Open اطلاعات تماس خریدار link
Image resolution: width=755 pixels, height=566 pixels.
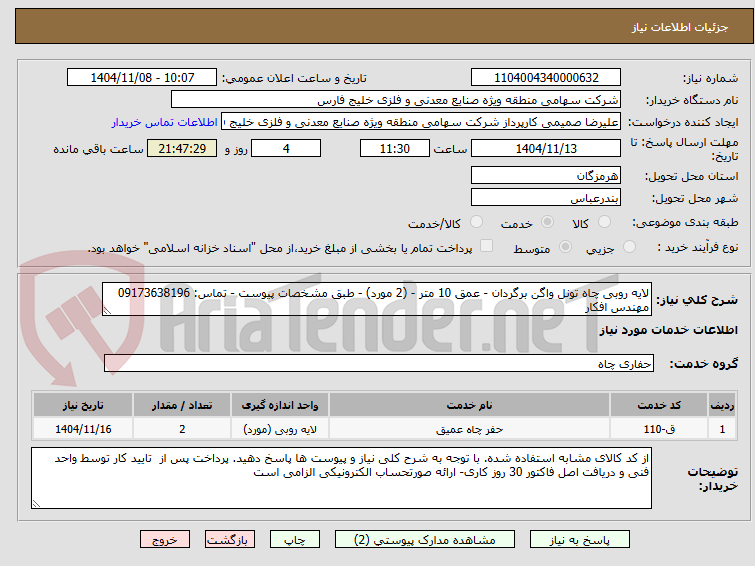(165, 122)
